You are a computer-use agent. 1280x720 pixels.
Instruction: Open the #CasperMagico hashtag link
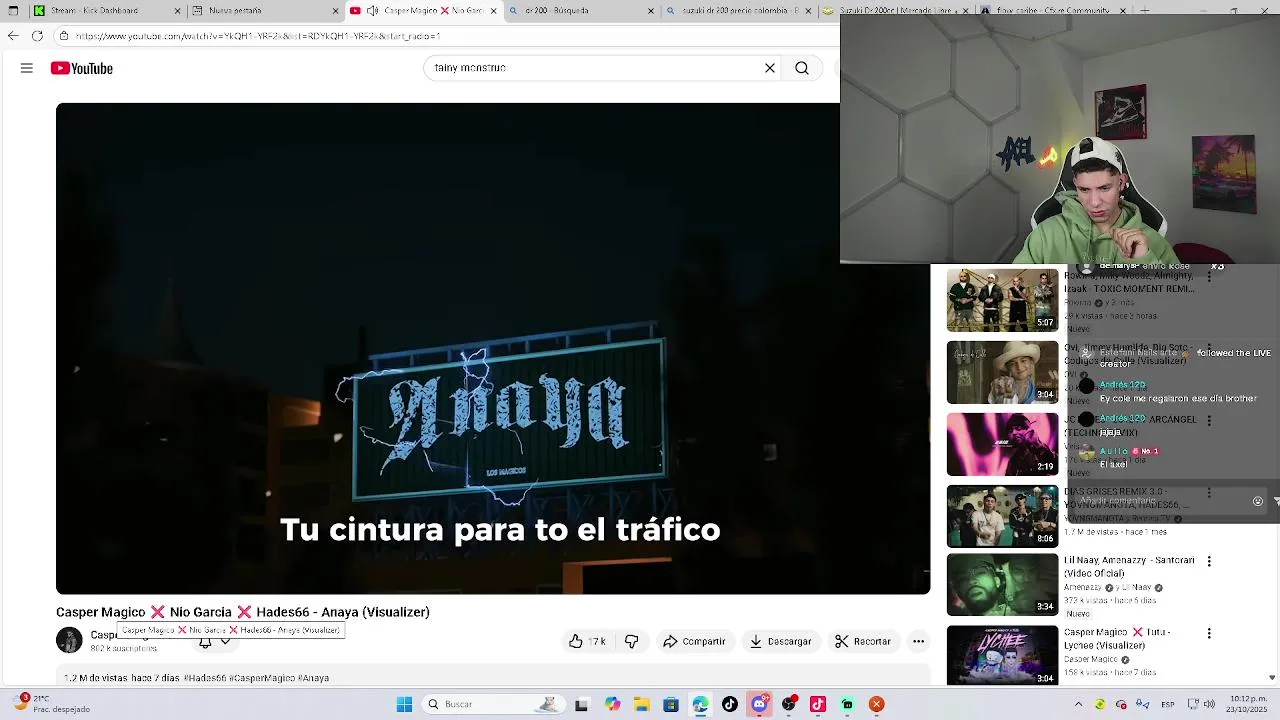262,678
